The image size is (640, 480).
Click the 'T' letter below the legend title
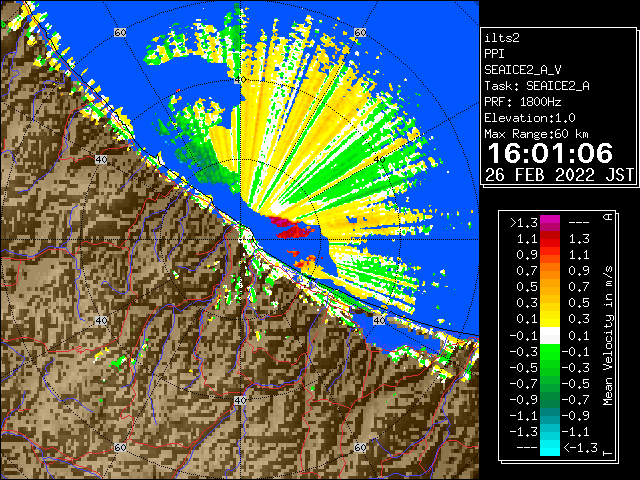click(x=608, y=453)
